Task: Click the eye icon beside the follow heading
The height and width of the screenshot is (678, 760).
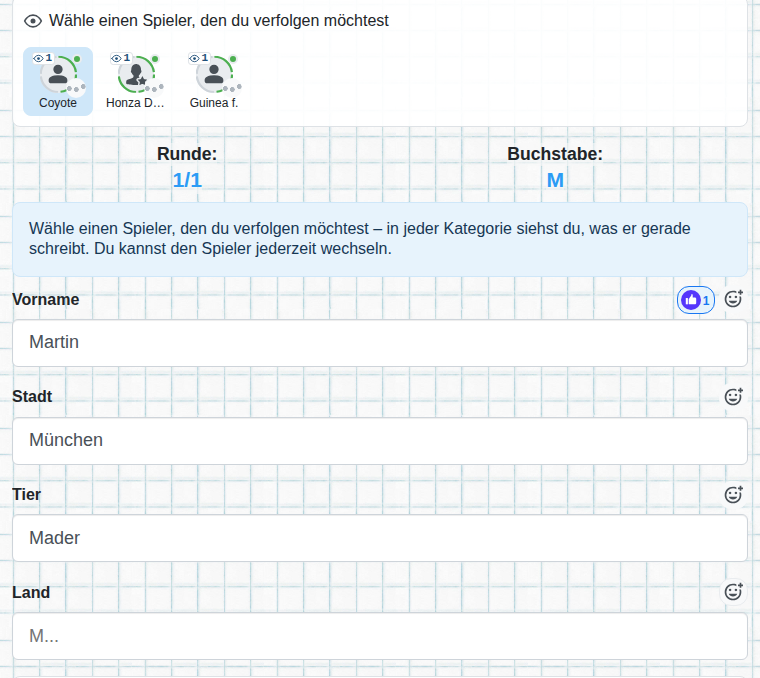Action: pyautogui.click(x=33, y=21)
